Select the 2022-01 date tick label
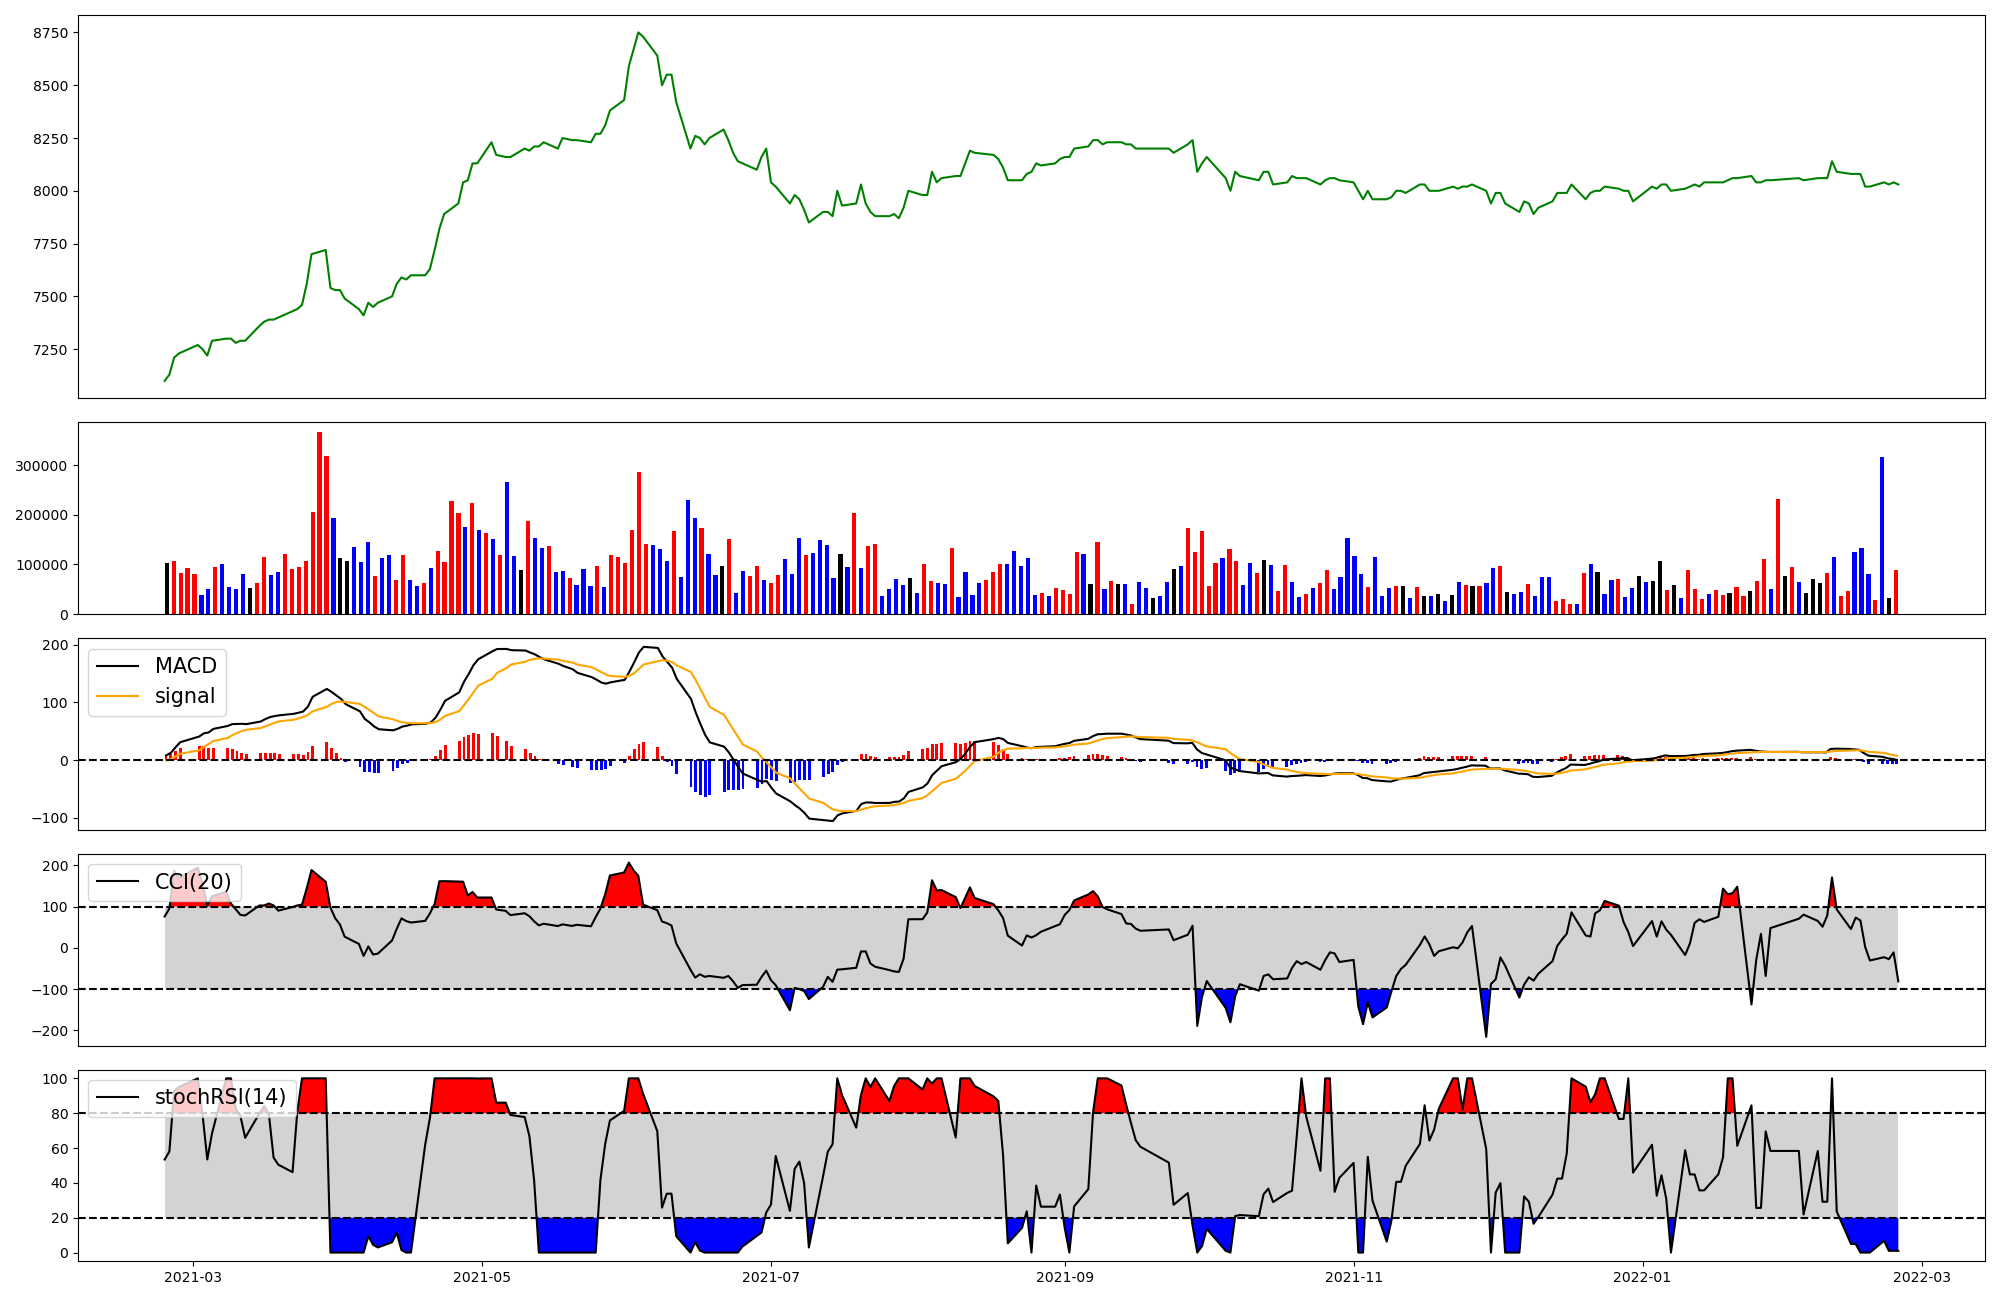 (x=1643, y=1277)
